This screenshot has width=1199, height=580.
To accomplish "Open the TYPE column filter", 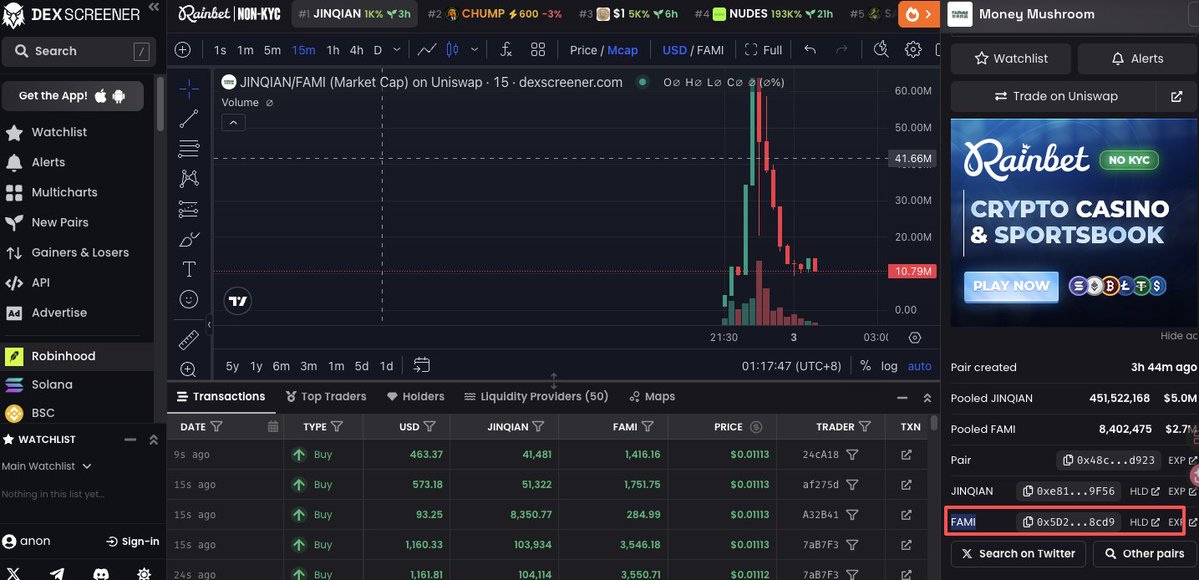I will click(x=336, y=427).
